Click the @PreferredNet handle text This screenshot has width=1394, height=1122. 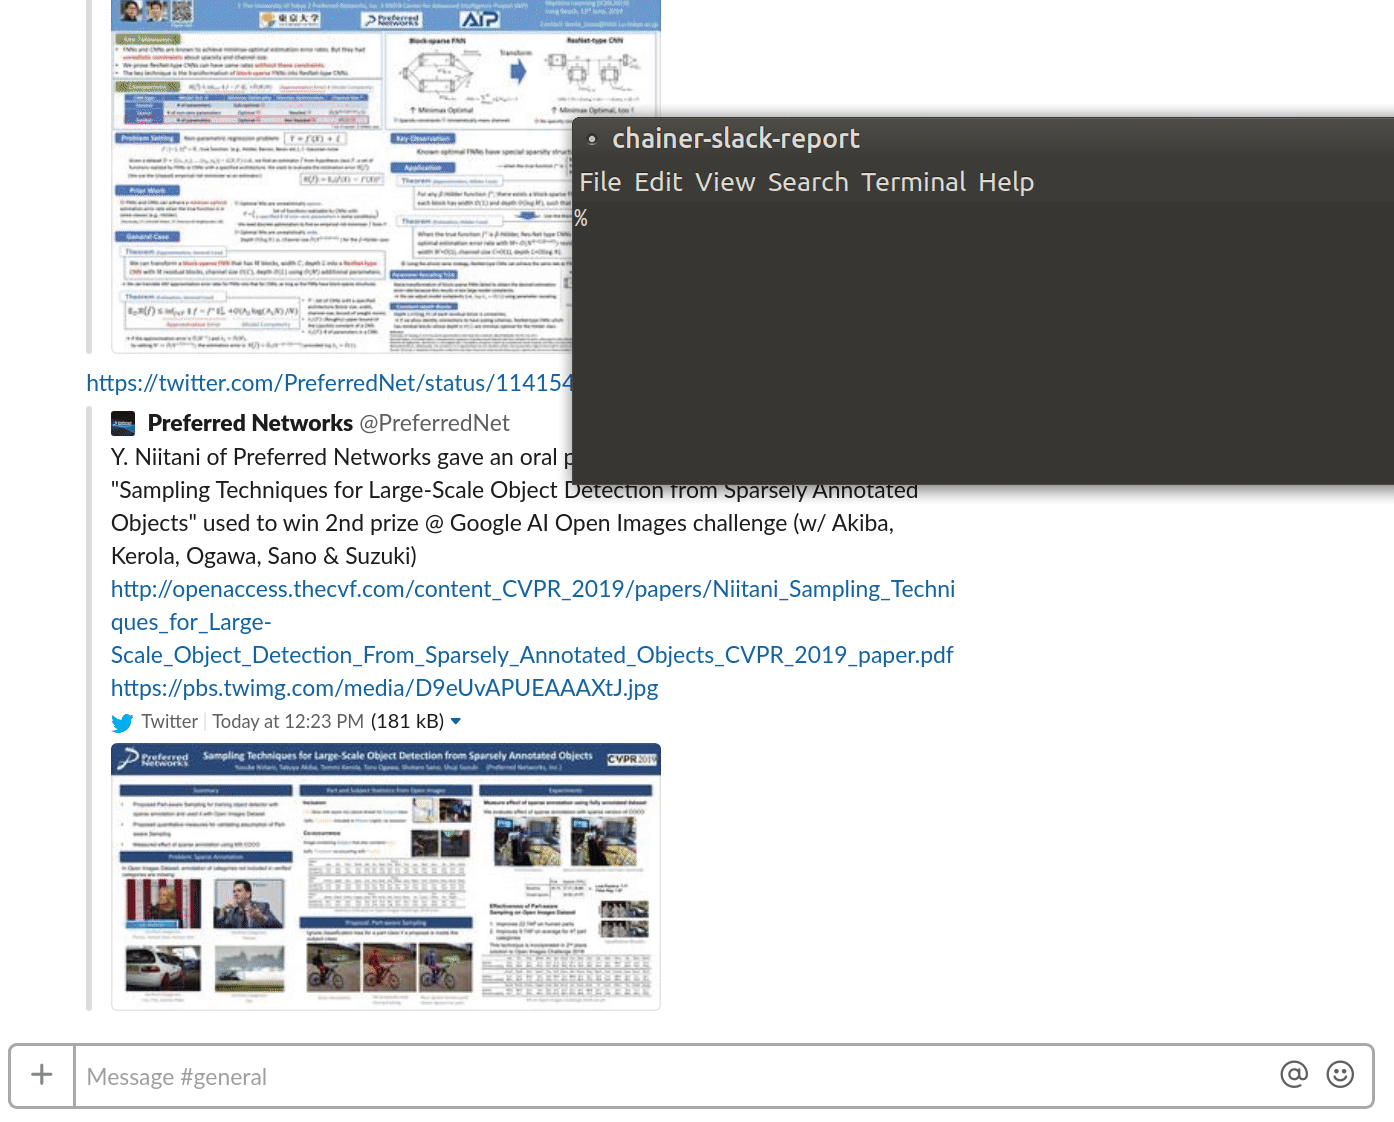[x=434, y=423]
